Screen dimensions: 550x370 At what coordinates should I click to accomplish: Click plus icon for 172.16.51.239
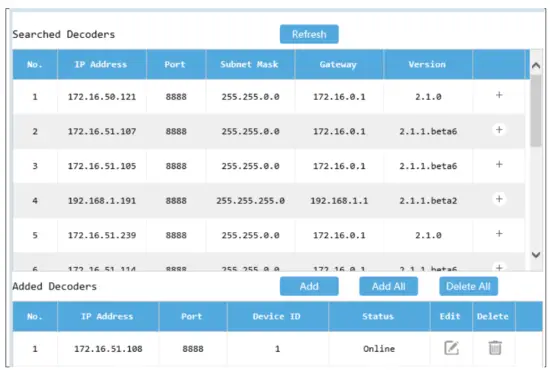click(499, 234)
